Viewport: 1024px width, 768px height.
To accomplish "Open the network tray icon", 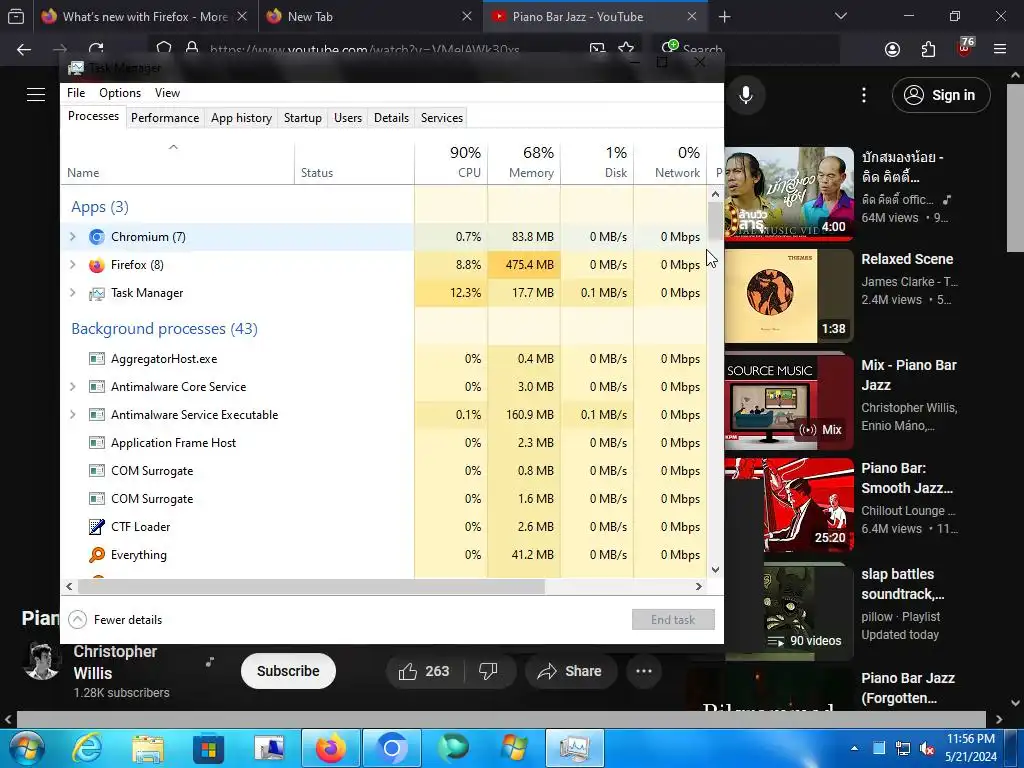I will tap(903, 748).
